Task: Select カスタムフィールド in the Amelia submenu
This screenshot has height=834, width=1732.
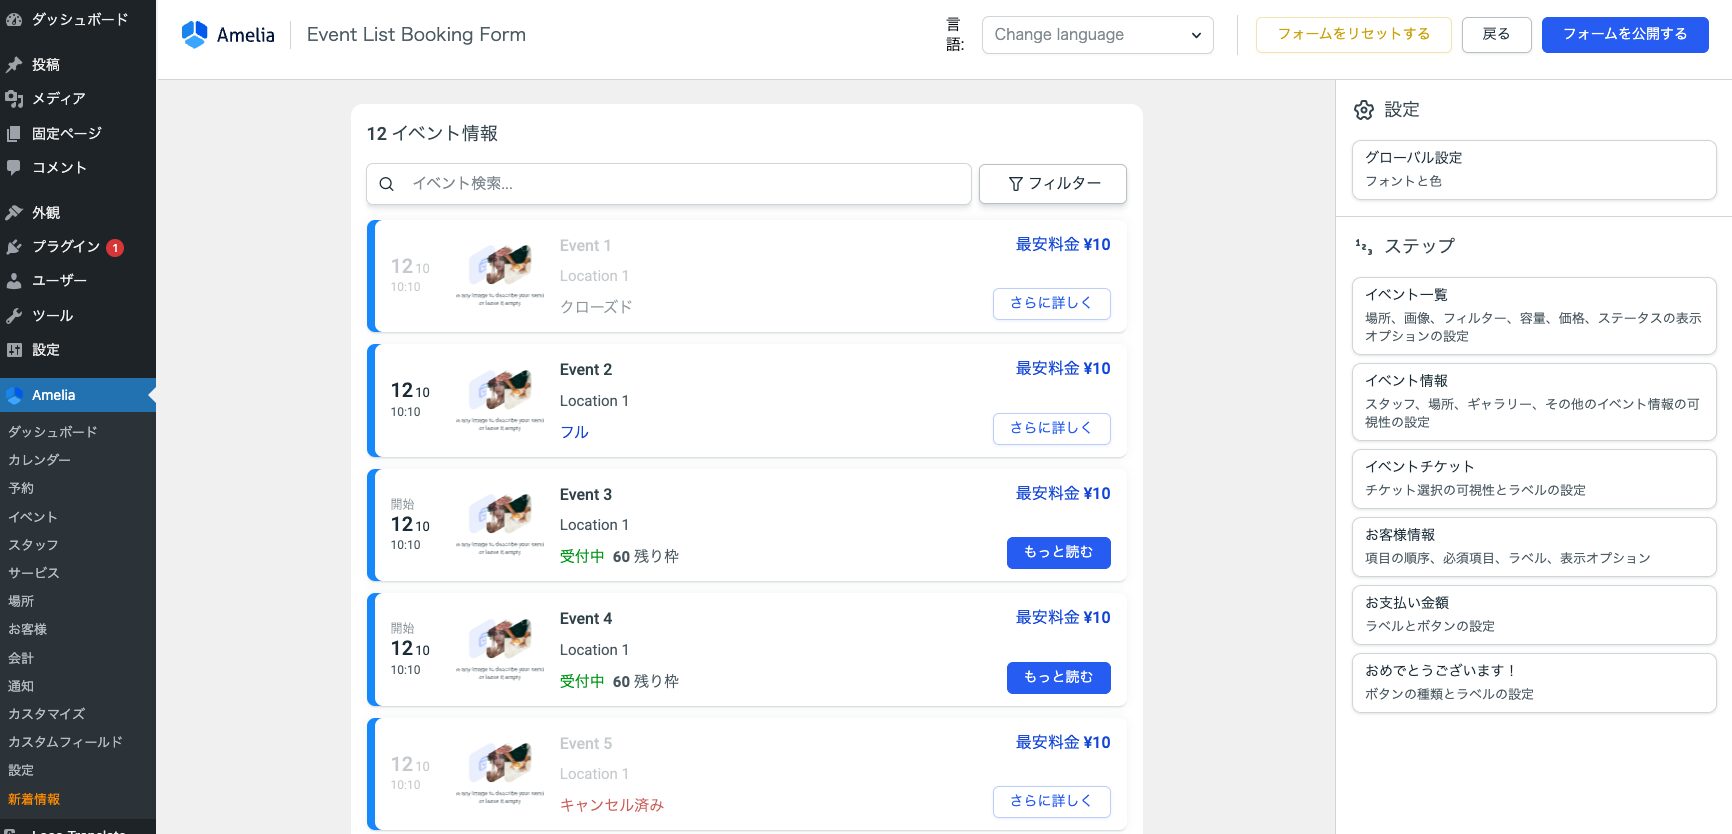Action: [x=65, y=742]
